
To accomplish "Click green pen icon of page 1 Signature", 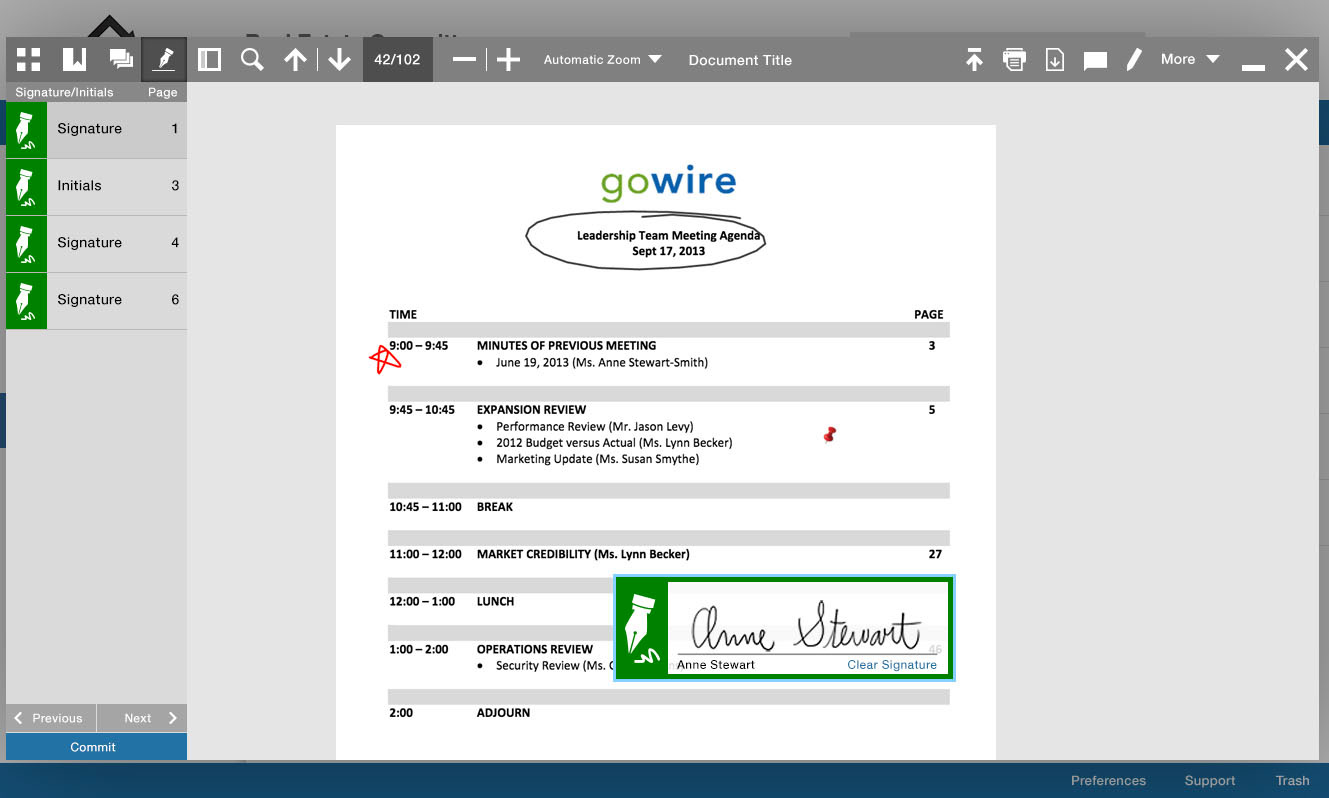I will tap(26, 129).
